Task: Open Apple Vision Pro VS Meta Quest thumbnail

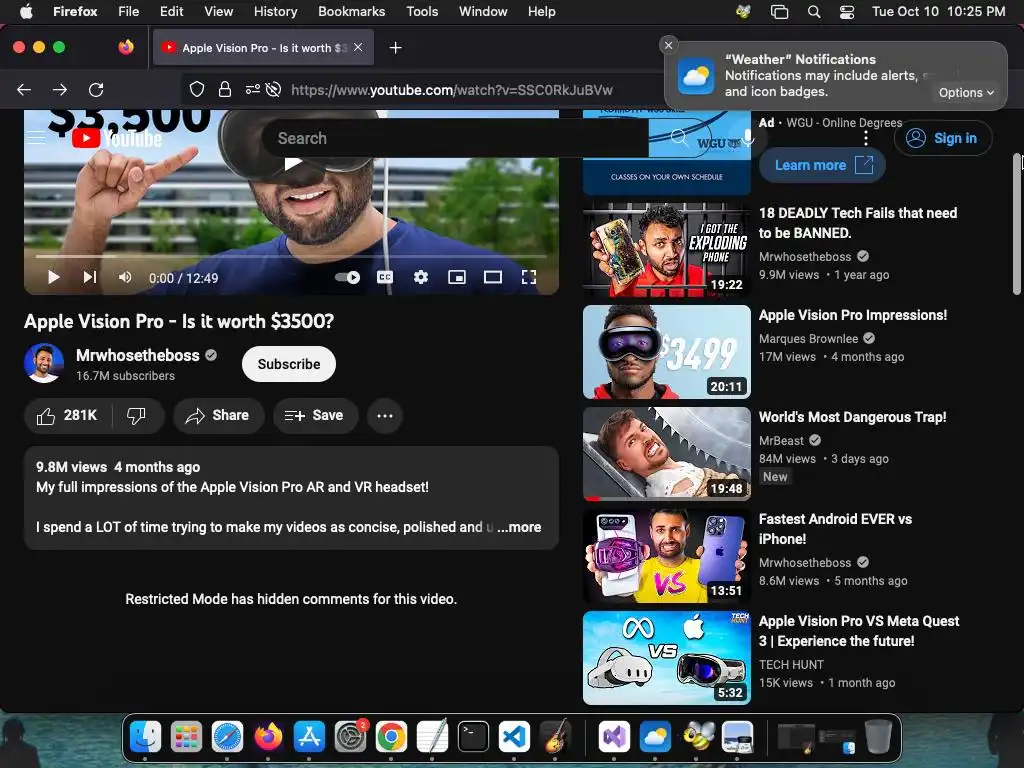Action: [667, 658]
